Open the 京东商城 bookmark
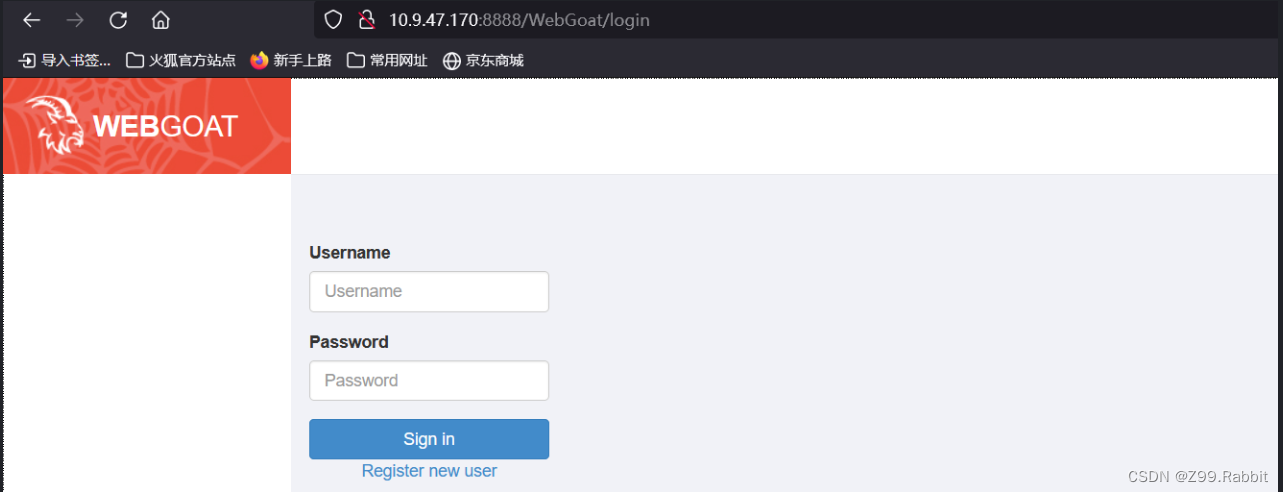1283x492 pixels. point(483,61)
